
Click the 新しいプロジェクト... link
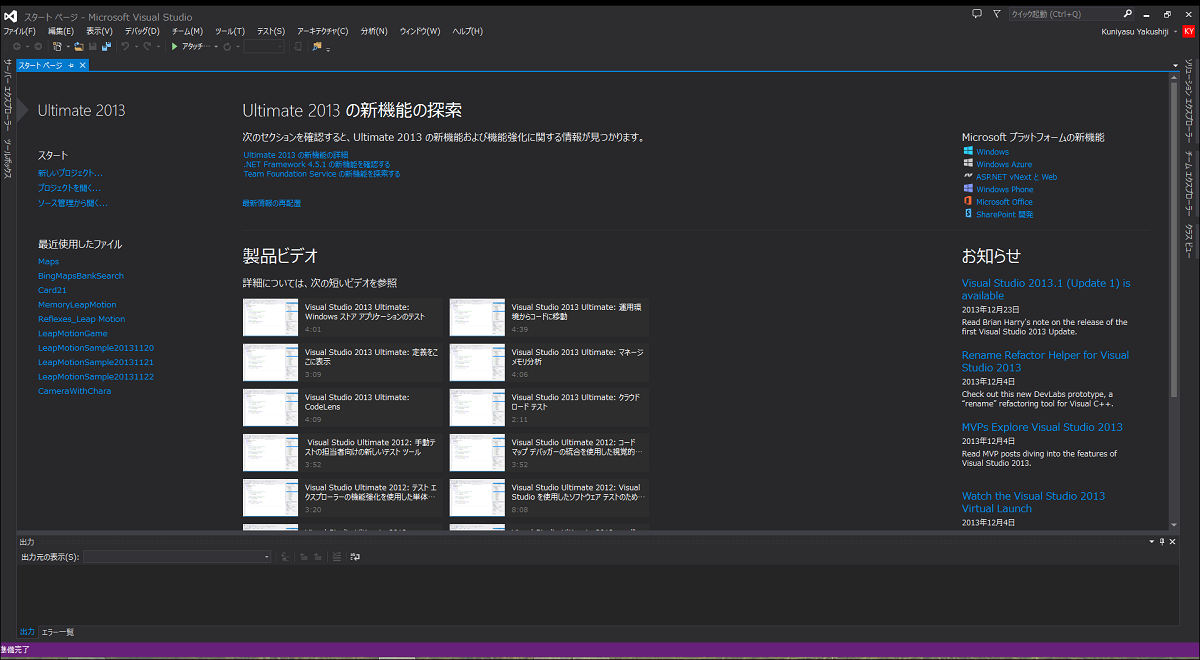tap(70, 173)
